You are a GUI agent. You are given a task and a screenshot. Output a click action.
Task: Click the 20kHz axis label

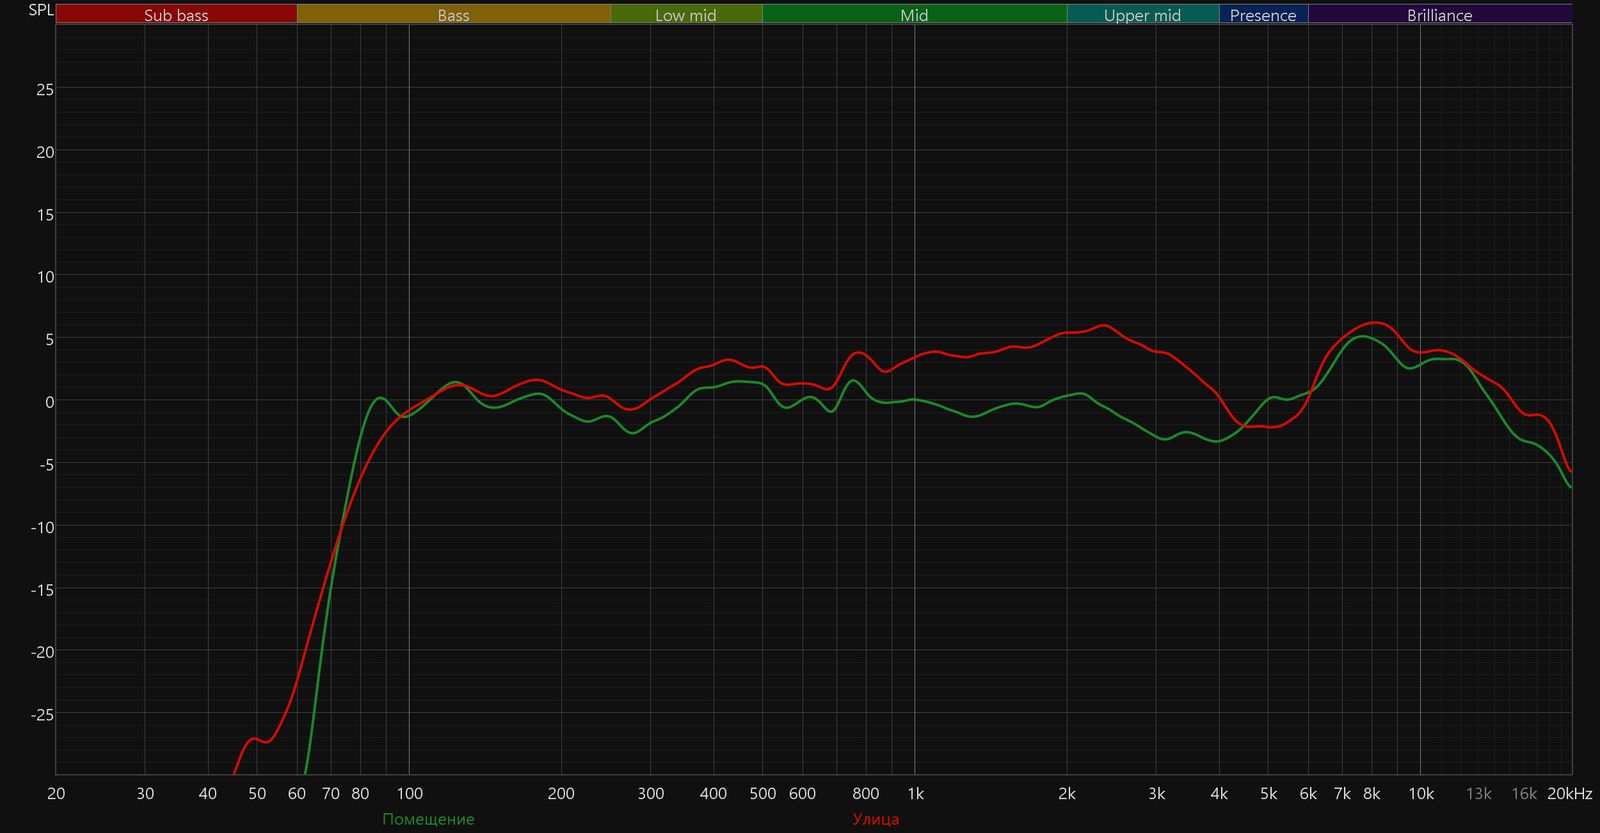coord(1569,793)
